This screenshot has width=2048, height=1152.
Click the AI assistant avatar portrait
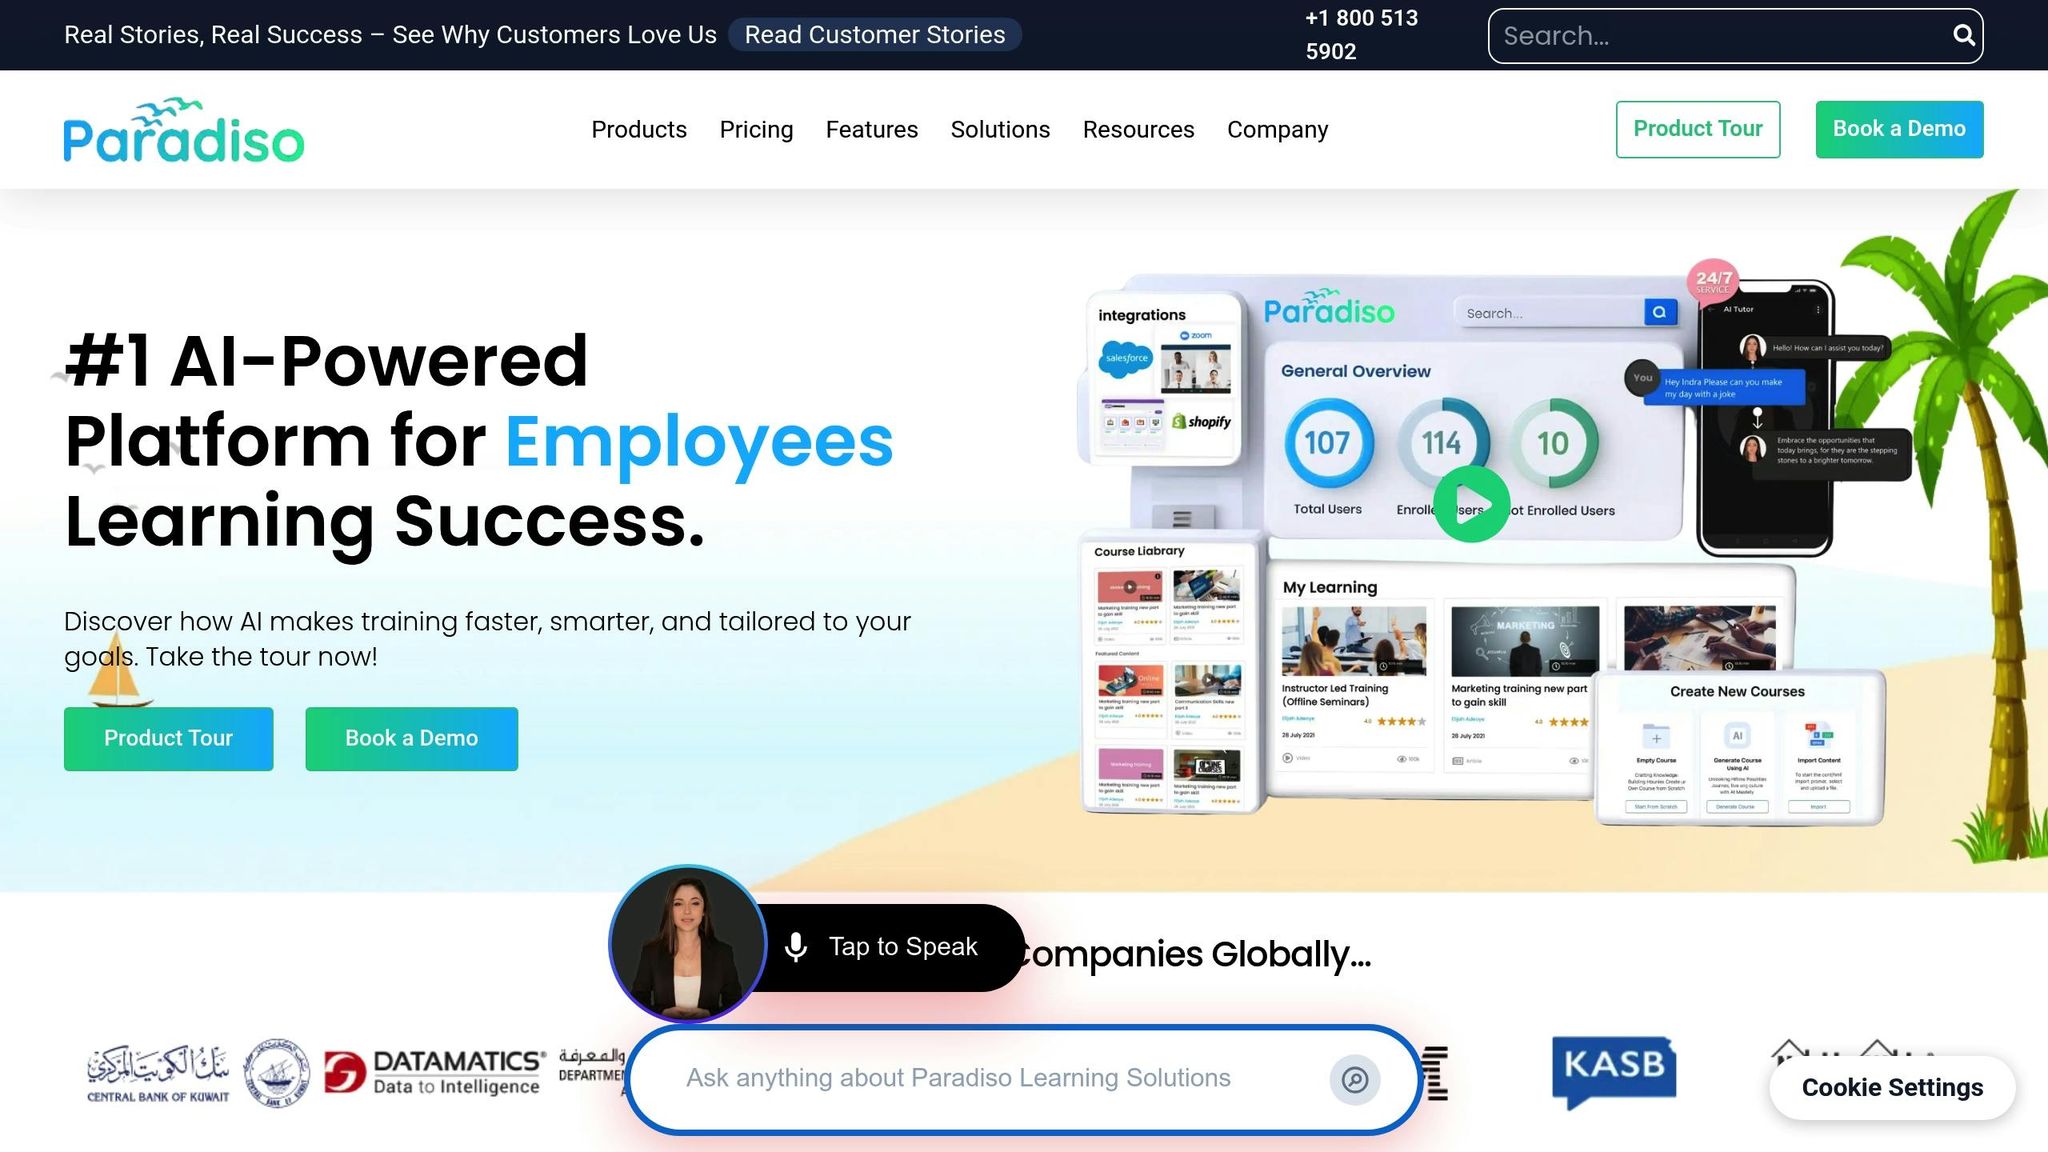tap(687, 944)
